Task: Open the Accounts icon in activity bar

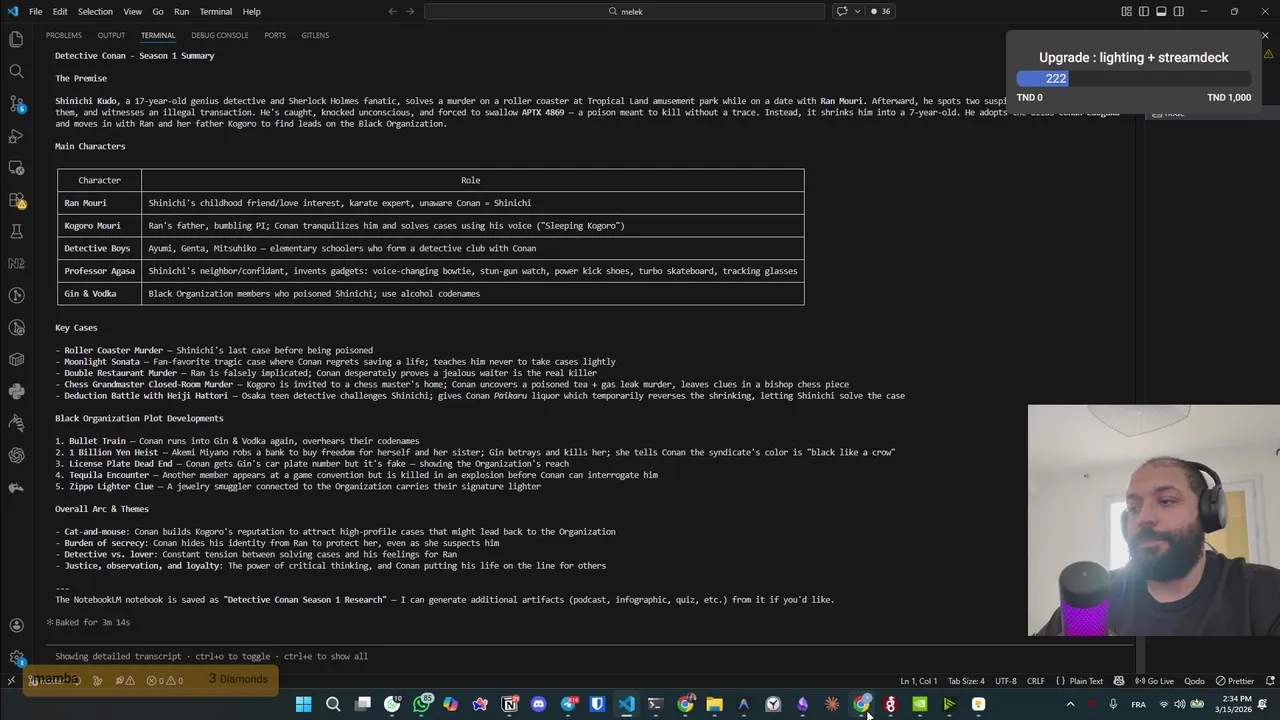Action: [x=16, y=625]
